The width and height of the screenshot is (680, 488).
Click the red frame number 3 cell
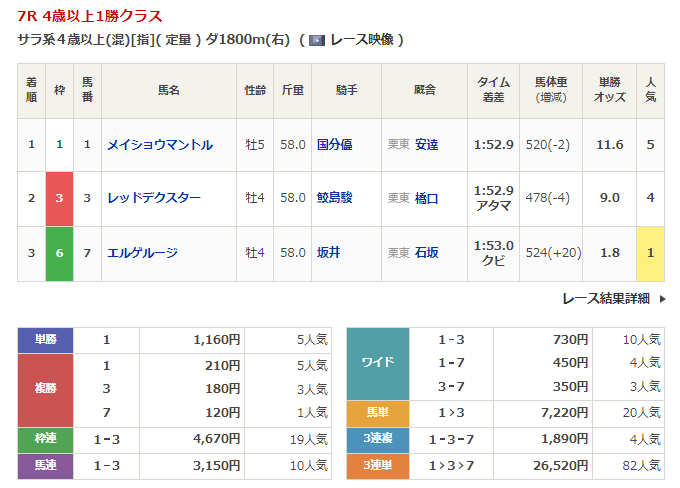click(59, 198)
